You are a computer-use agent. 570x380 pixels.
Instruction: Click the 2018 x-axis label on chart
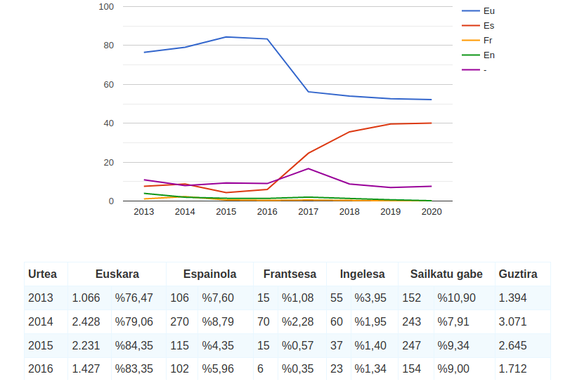[349, 212]
